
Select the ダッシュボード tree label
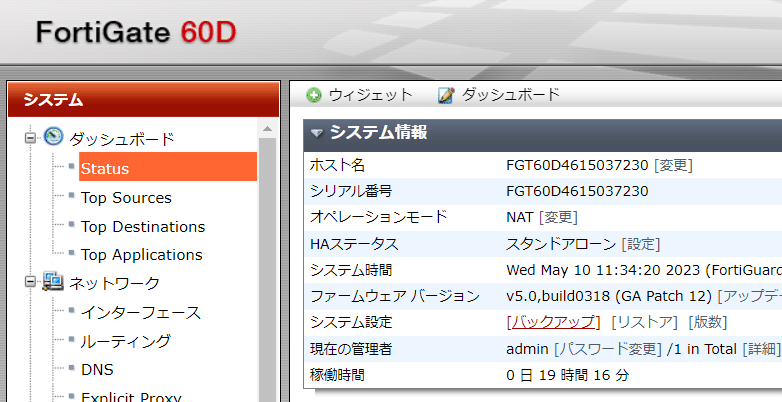122,139
